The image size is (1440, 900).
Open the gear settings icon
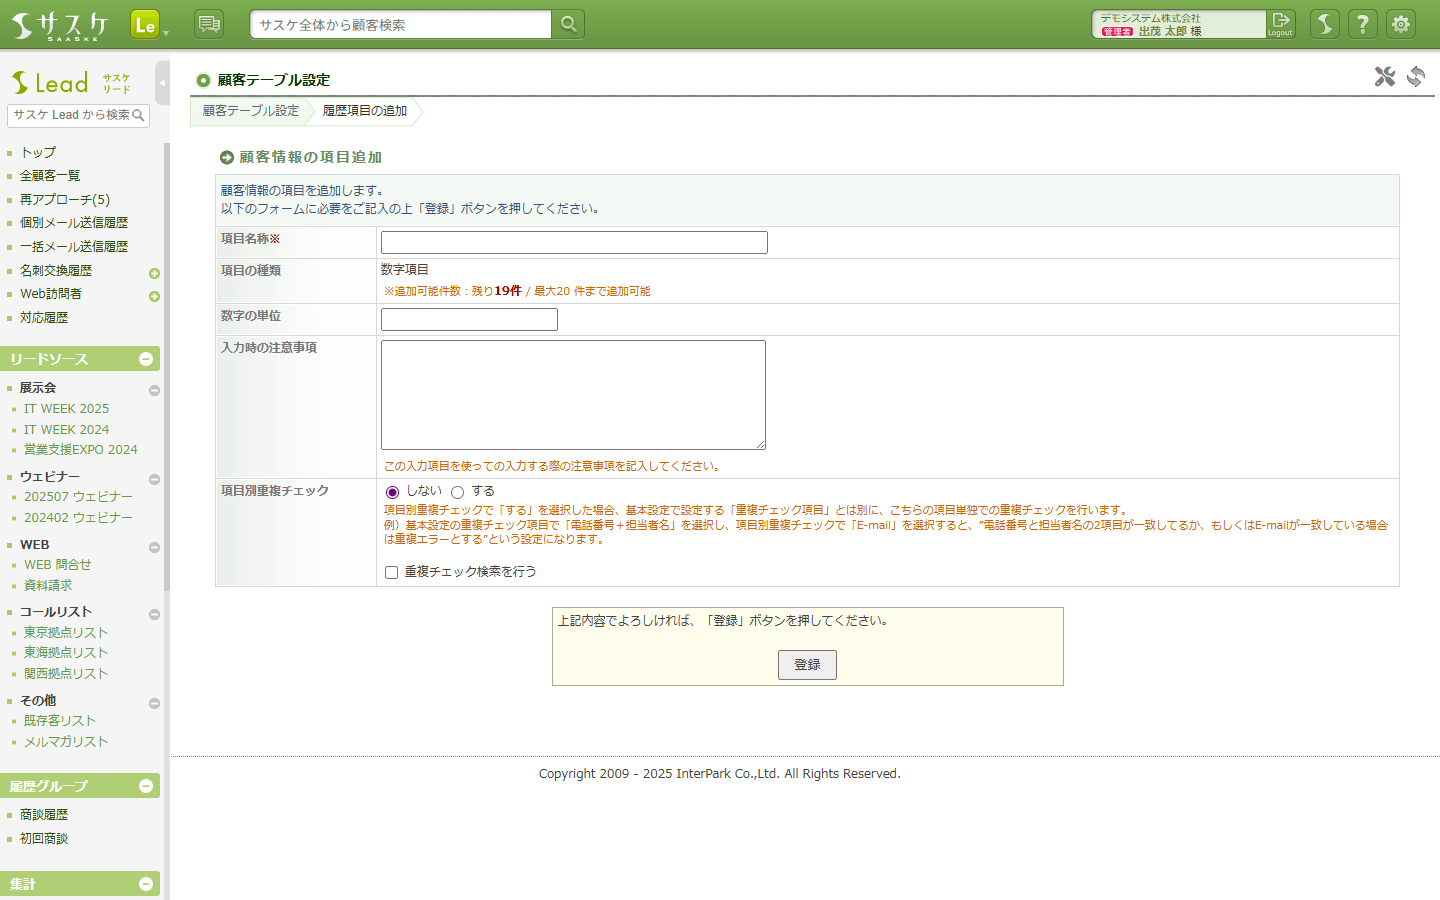pyautogui.click(x=1401, y=24)
